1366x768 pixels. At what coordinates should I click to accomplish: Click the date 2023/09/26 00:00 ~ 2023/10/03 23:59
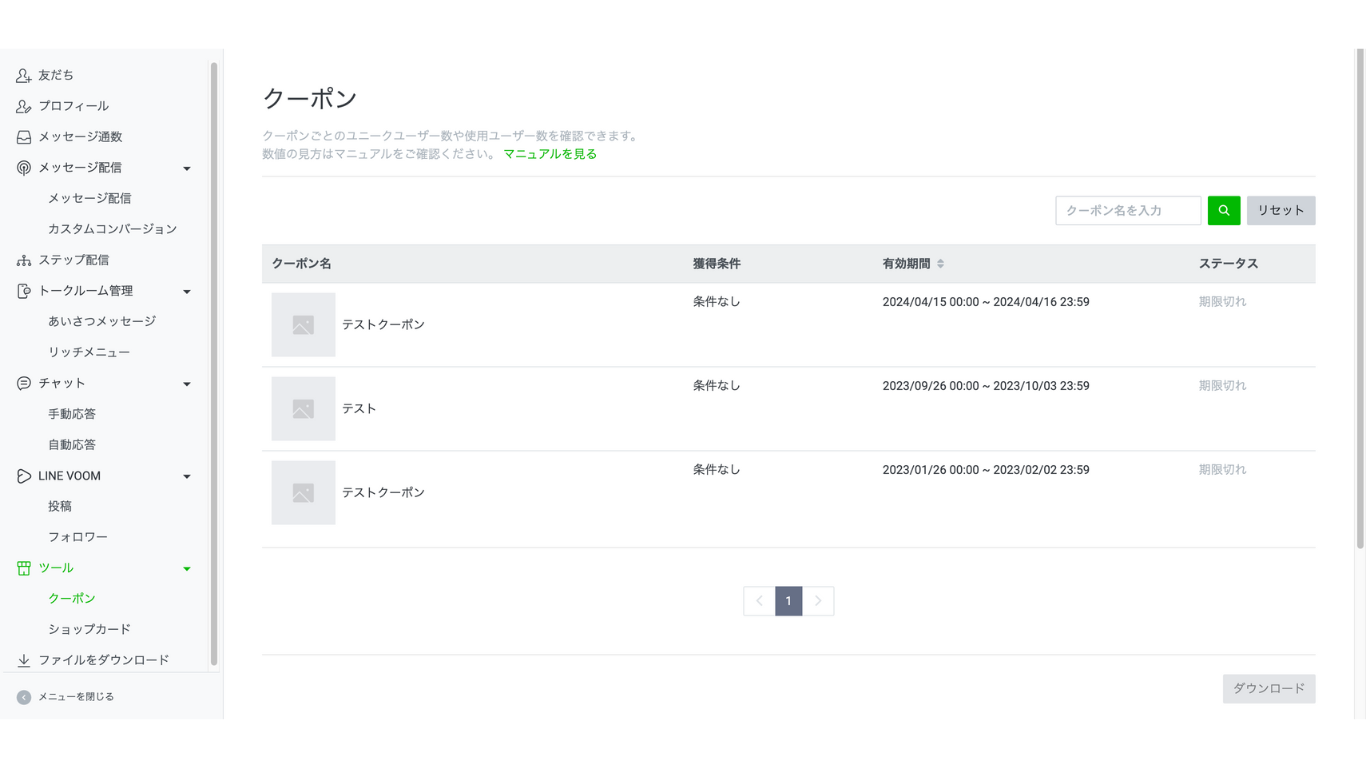coord(986,386)
